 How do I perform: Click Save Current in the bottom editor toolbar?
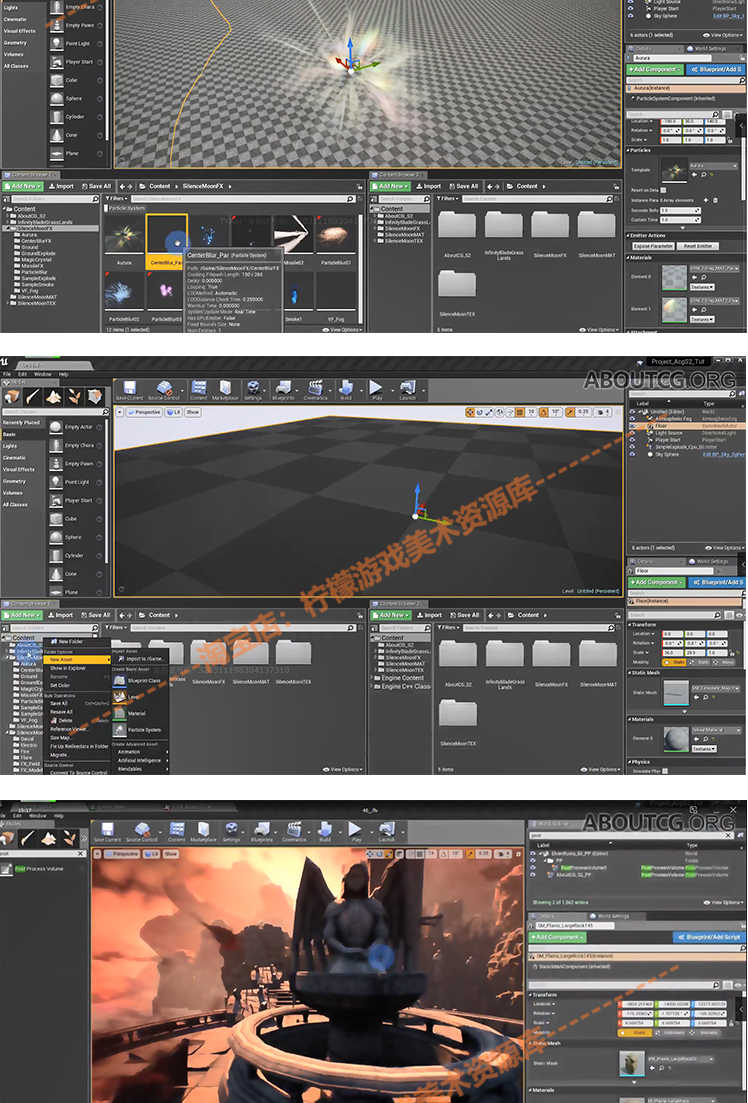pos(108,831)
